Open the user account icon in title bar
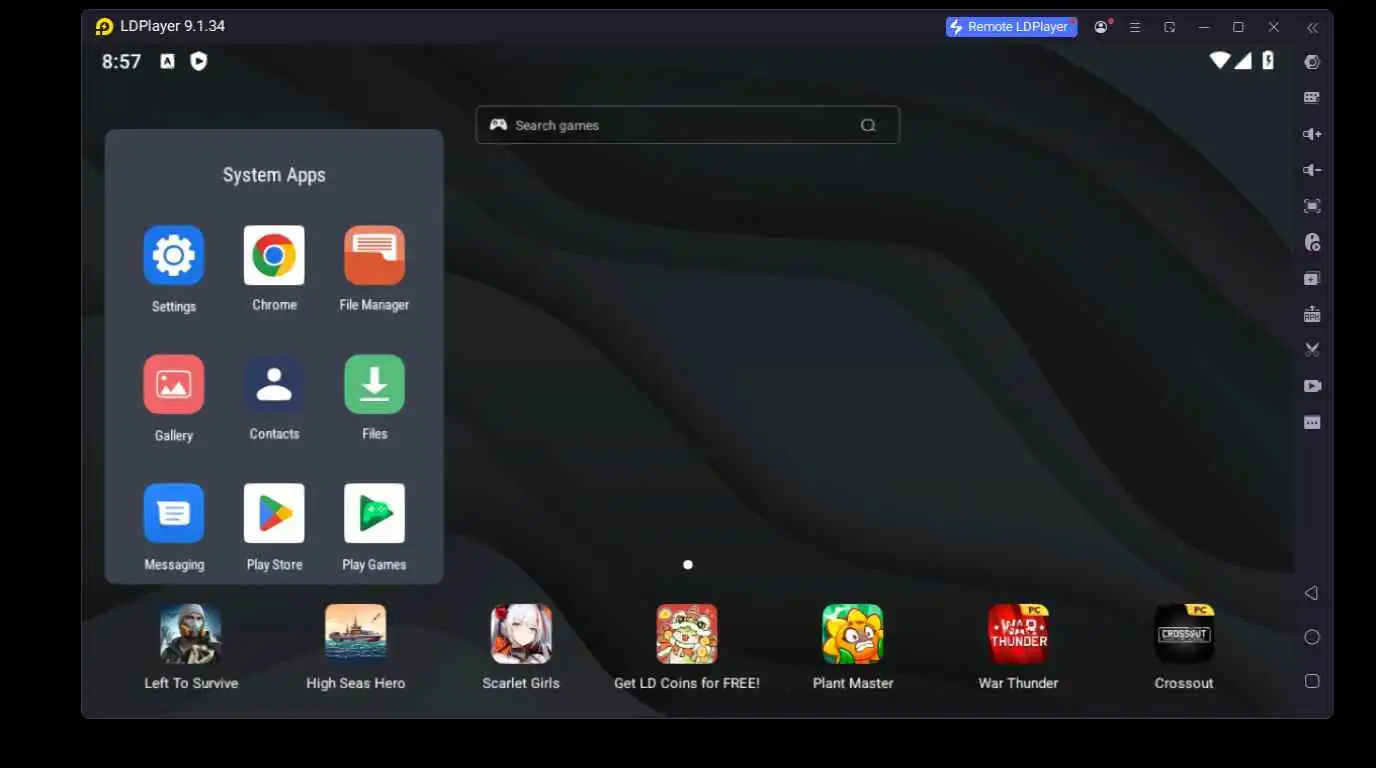Viewport: 1376px width, 768px height. point(1102,27)
